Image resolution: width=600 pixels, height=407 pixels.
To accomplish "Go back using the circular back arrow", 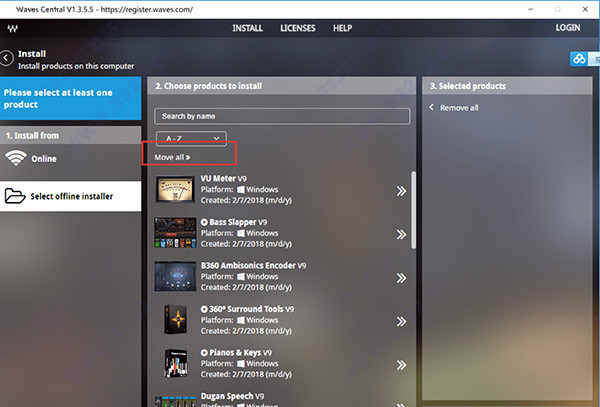I will pos(7,58).
